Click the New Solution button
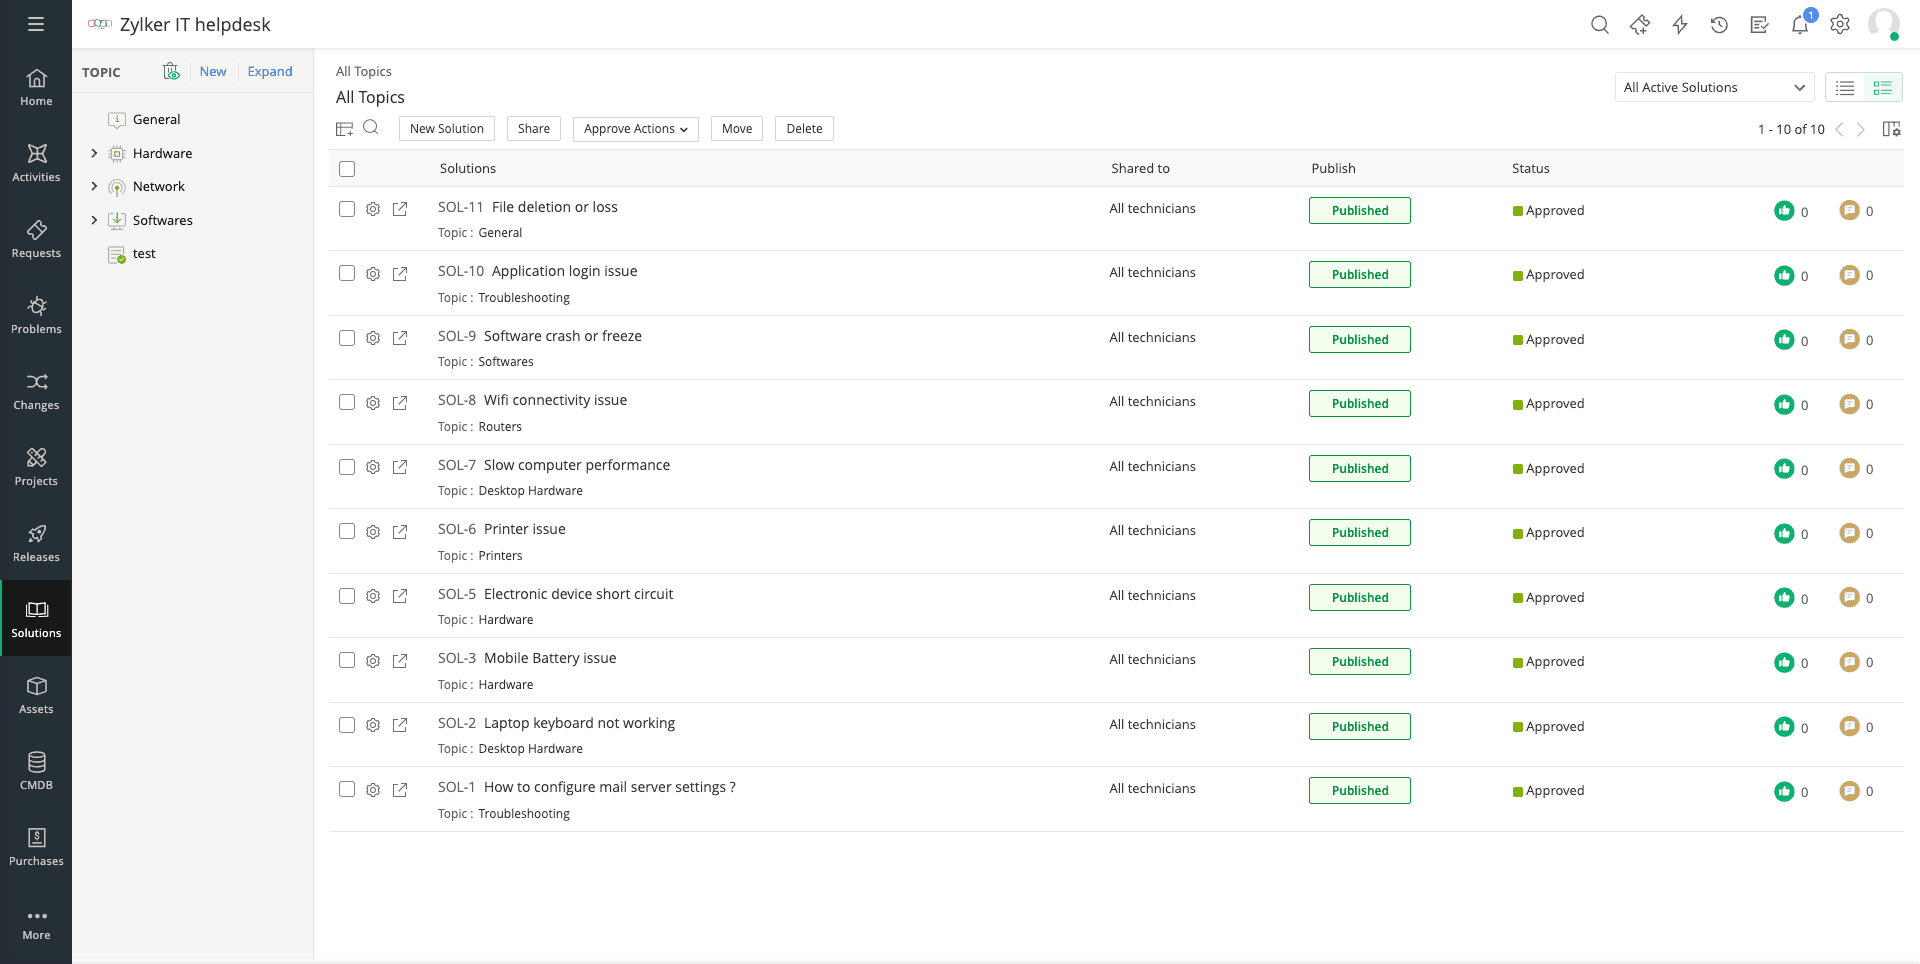The image size is (1920, 964). click(446, 128)
